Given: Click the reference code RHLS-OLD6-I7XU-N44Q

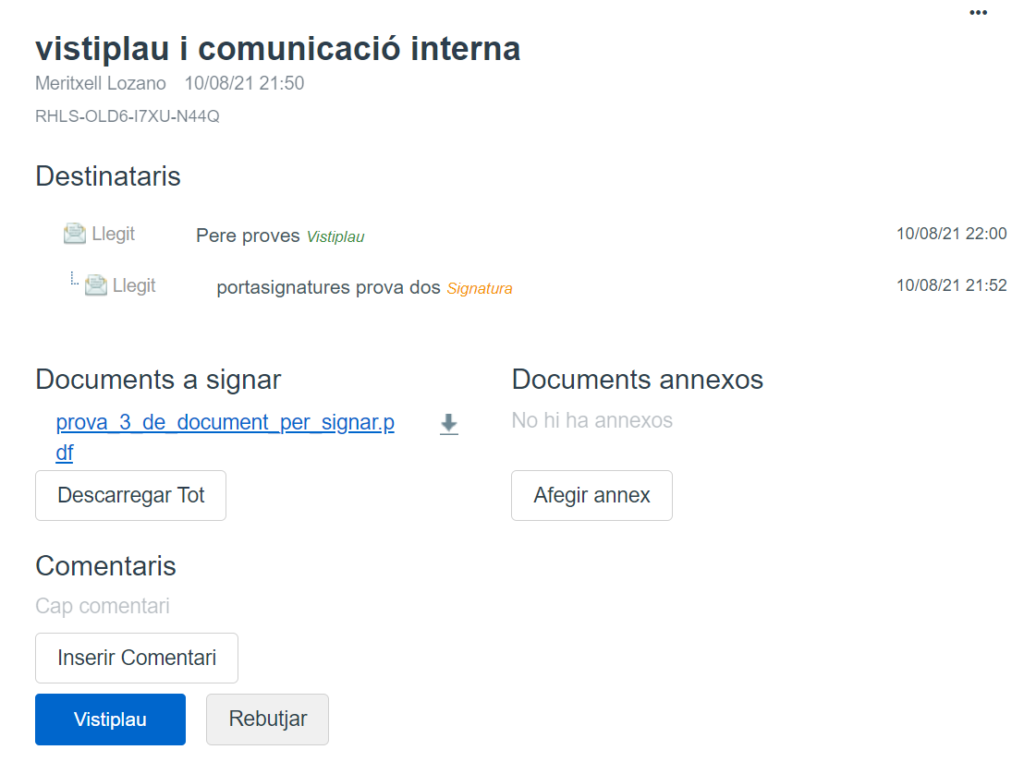Looking at the screenshot, I should tap(127, 116).
